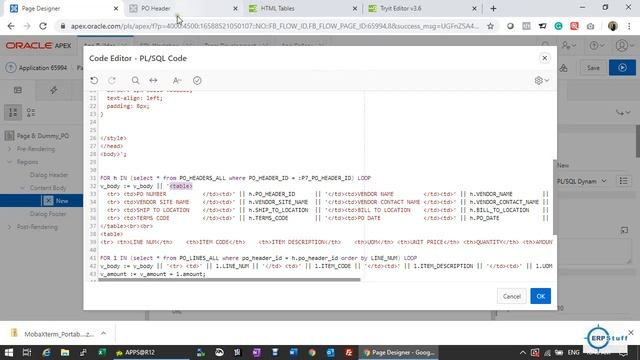Select Dialog Footer tree item
This screenshot has height=360, width=640.
click(x=48, y=214)
